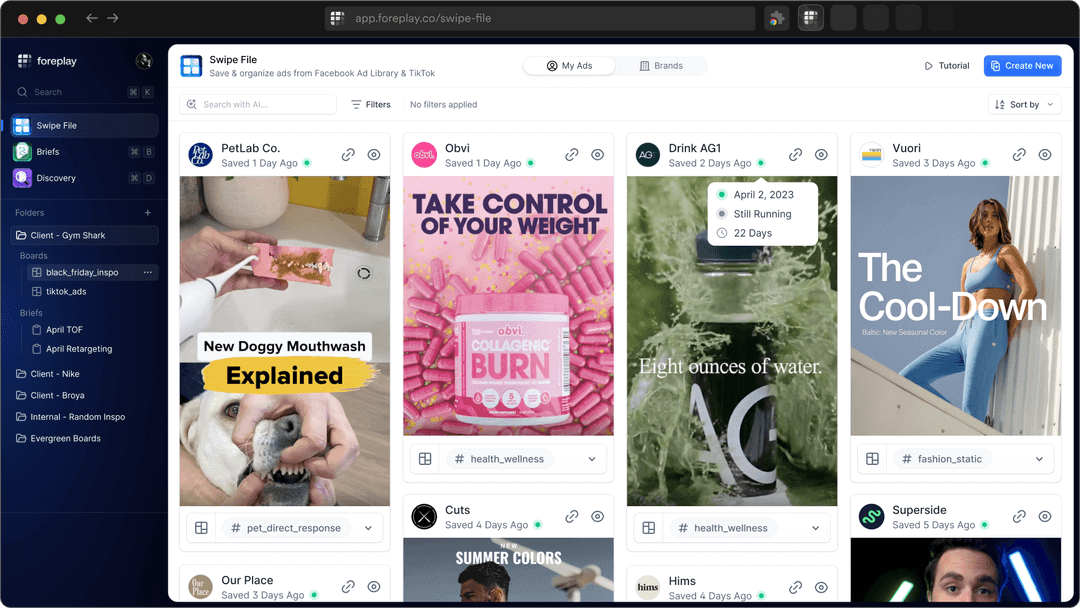1080x608 pixels.
Task: Open Discovery in the sidebar
Action: (56, 178)
